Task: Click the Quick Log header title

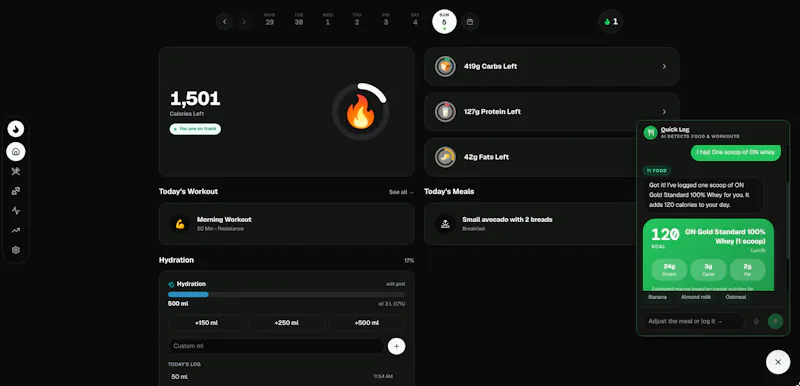Action: (x=675, y=130)
